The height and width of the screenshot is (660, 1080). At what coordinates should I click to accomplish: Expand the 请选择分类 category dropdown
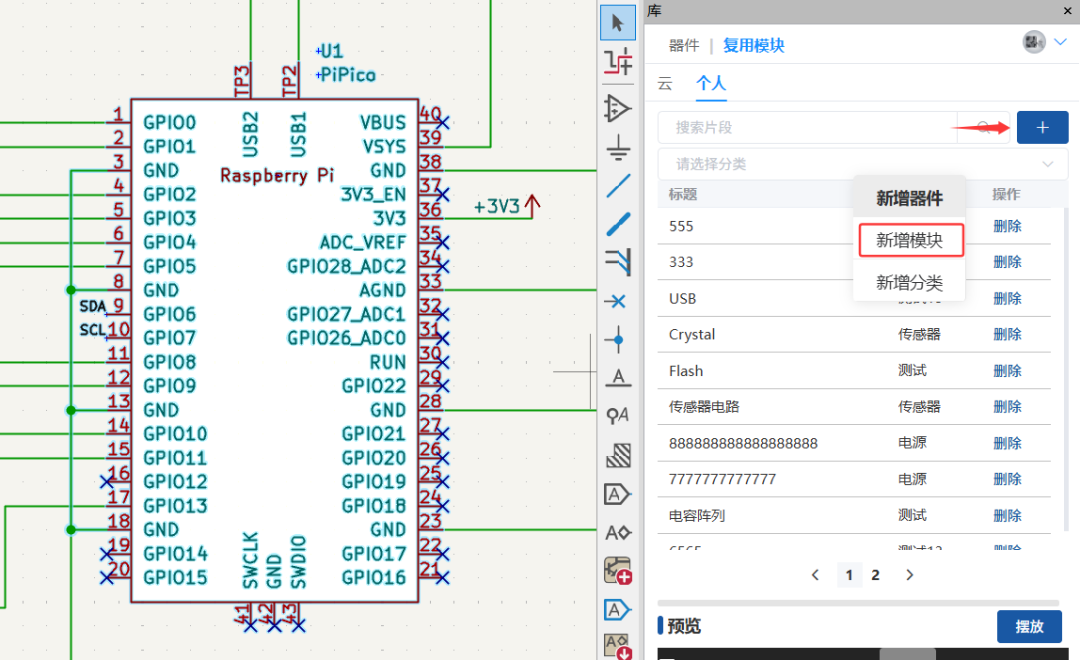(x=860, y=163)
